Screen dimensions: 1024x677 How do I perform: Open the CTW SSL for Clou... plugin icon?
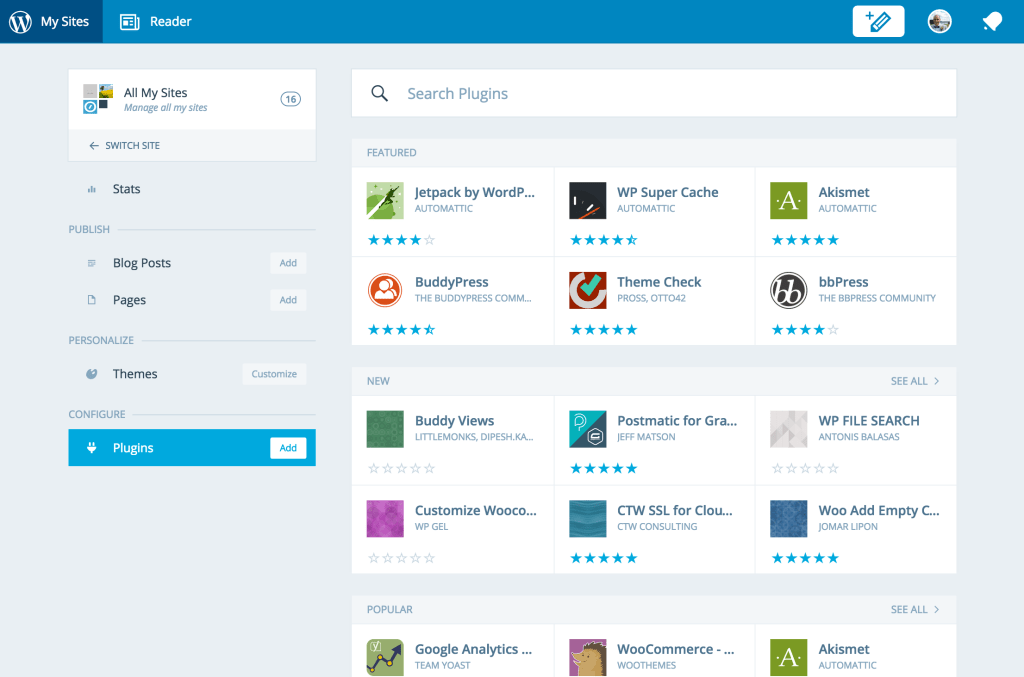588,519
